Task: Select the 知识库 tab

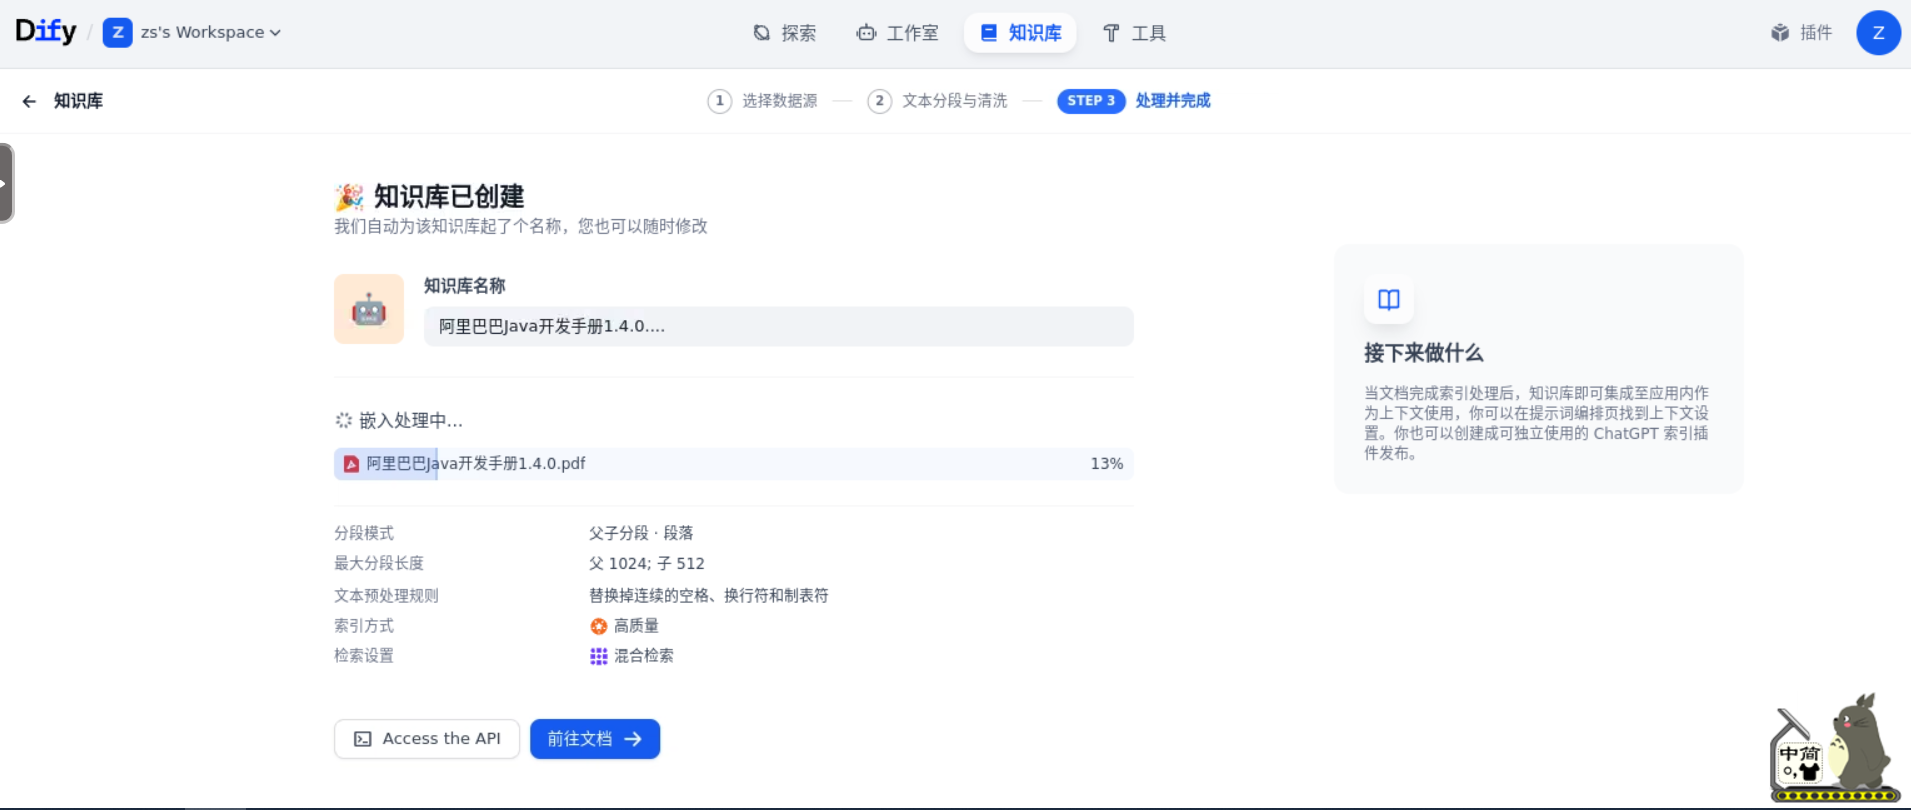Action: pos(1020,33)
